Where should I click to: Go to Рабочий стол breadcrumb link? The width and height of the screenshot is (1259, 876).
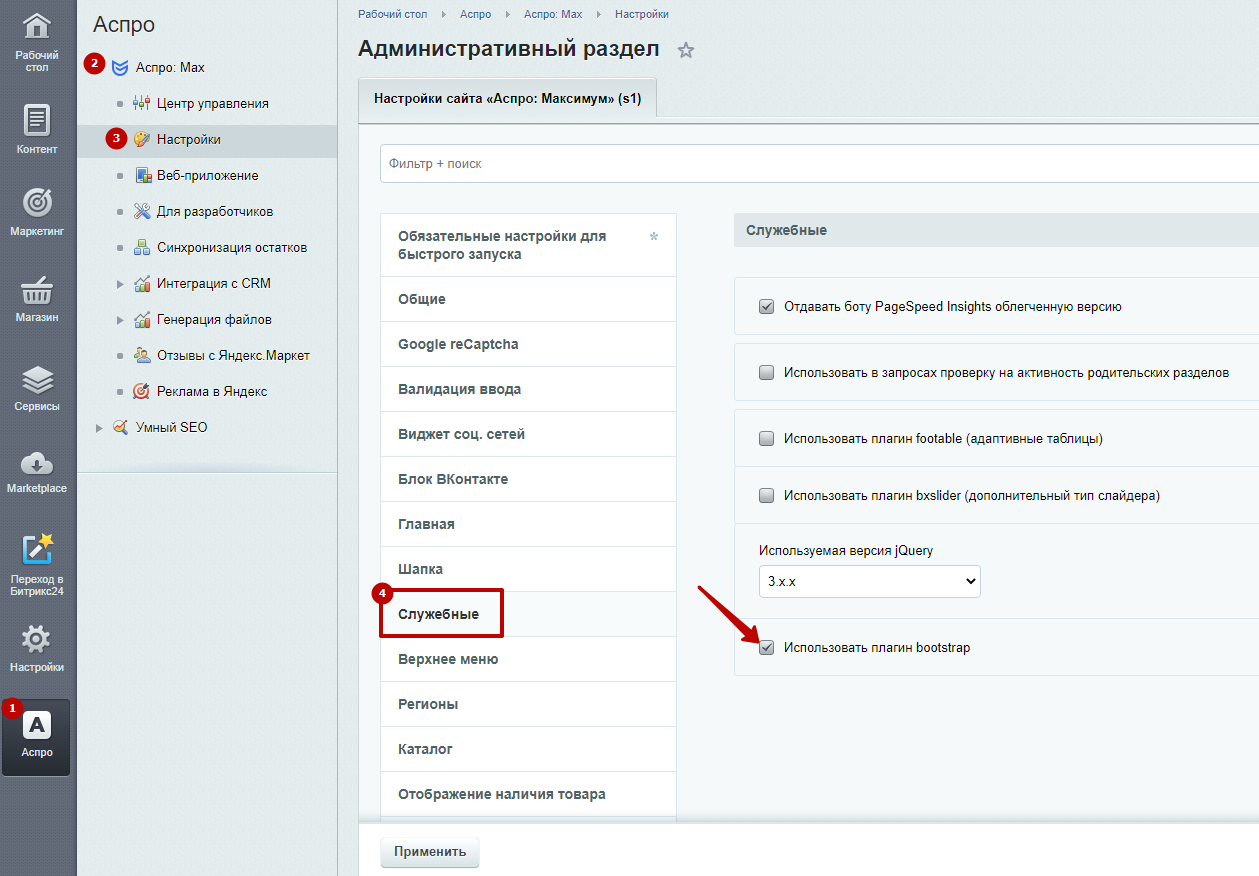pyautogui.click(x=394, y=14)
